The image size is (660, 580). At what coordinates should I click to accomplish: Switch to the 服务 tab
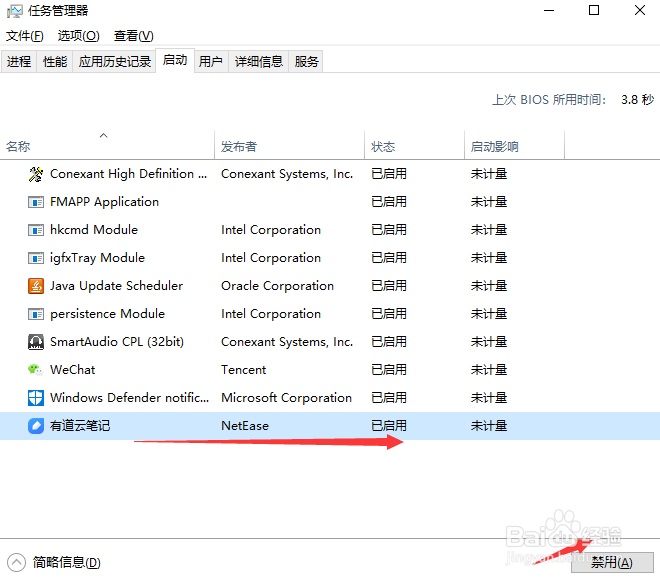pyautogui.click(x=306, y=62)
